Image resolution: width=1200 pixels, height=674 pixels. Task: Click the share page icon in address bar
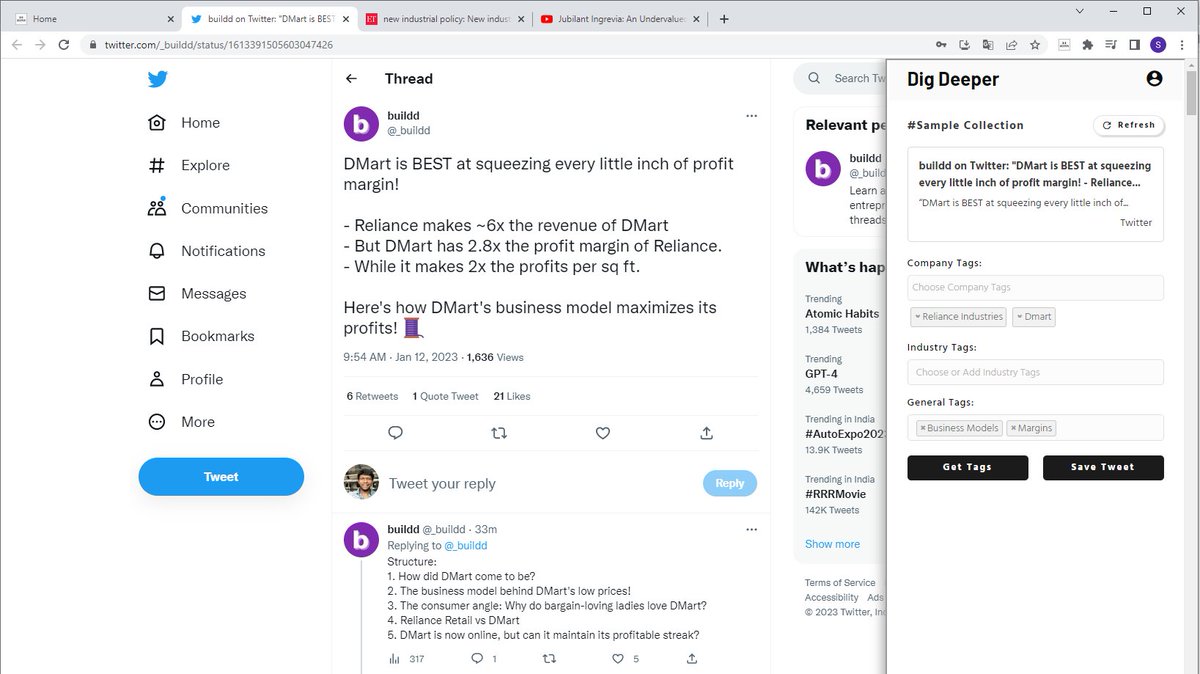[1011, 45]
